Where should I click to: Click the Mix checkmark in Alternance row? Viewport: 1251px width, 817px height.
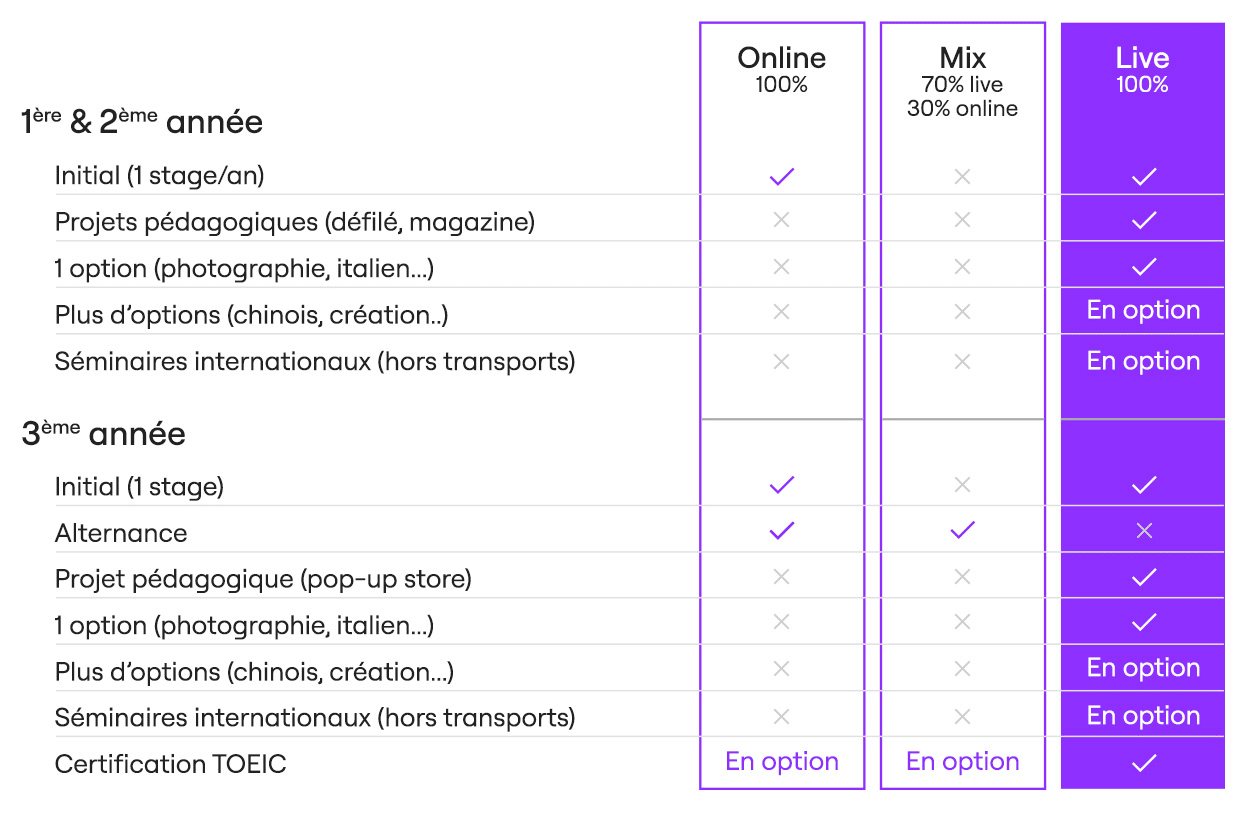(962, 530)
